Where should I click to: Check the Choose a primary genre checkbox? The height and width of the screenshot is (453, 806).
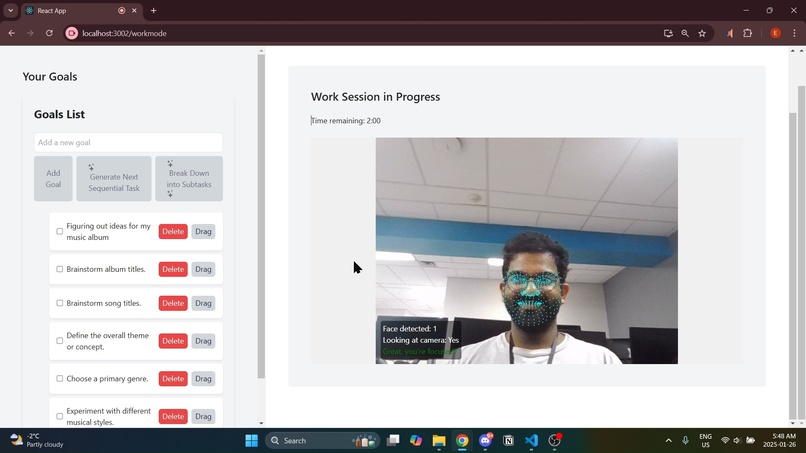tap(60, 378)
